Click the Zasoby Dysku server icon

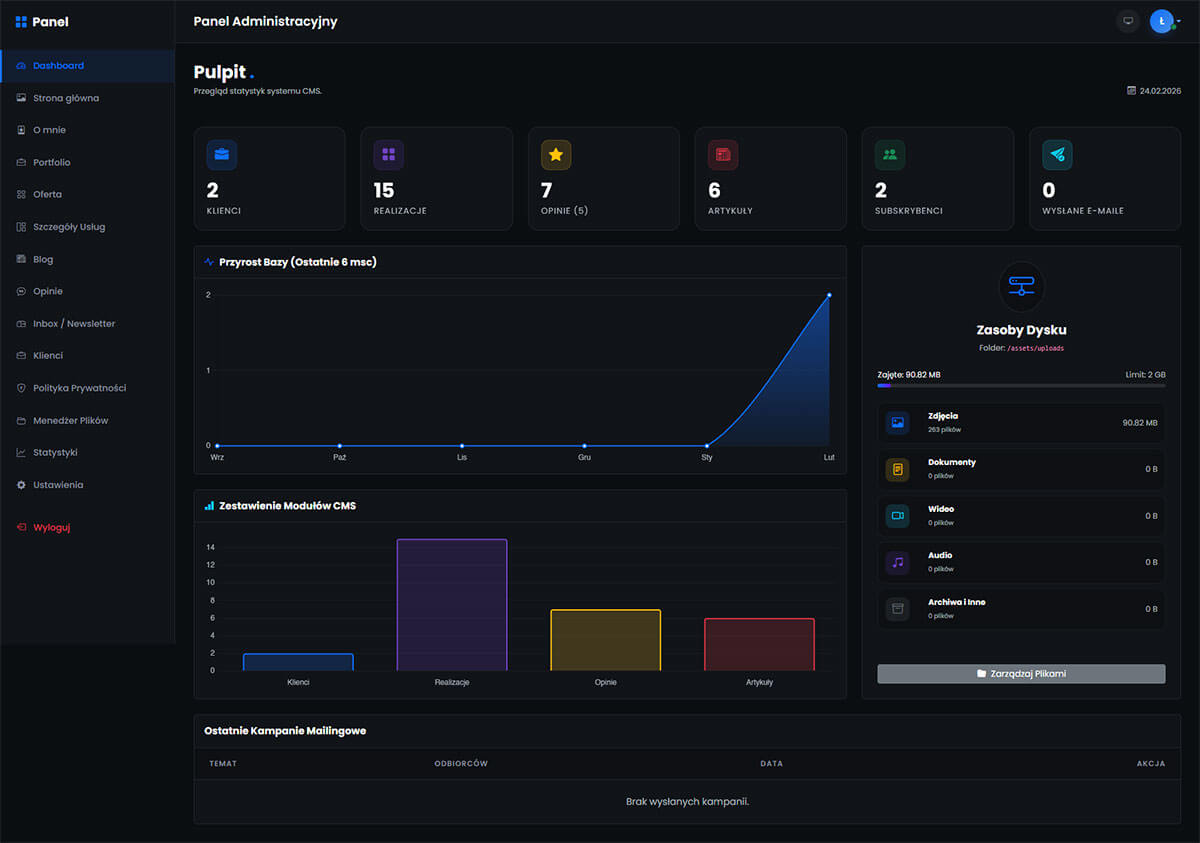tap(1021, 286)
